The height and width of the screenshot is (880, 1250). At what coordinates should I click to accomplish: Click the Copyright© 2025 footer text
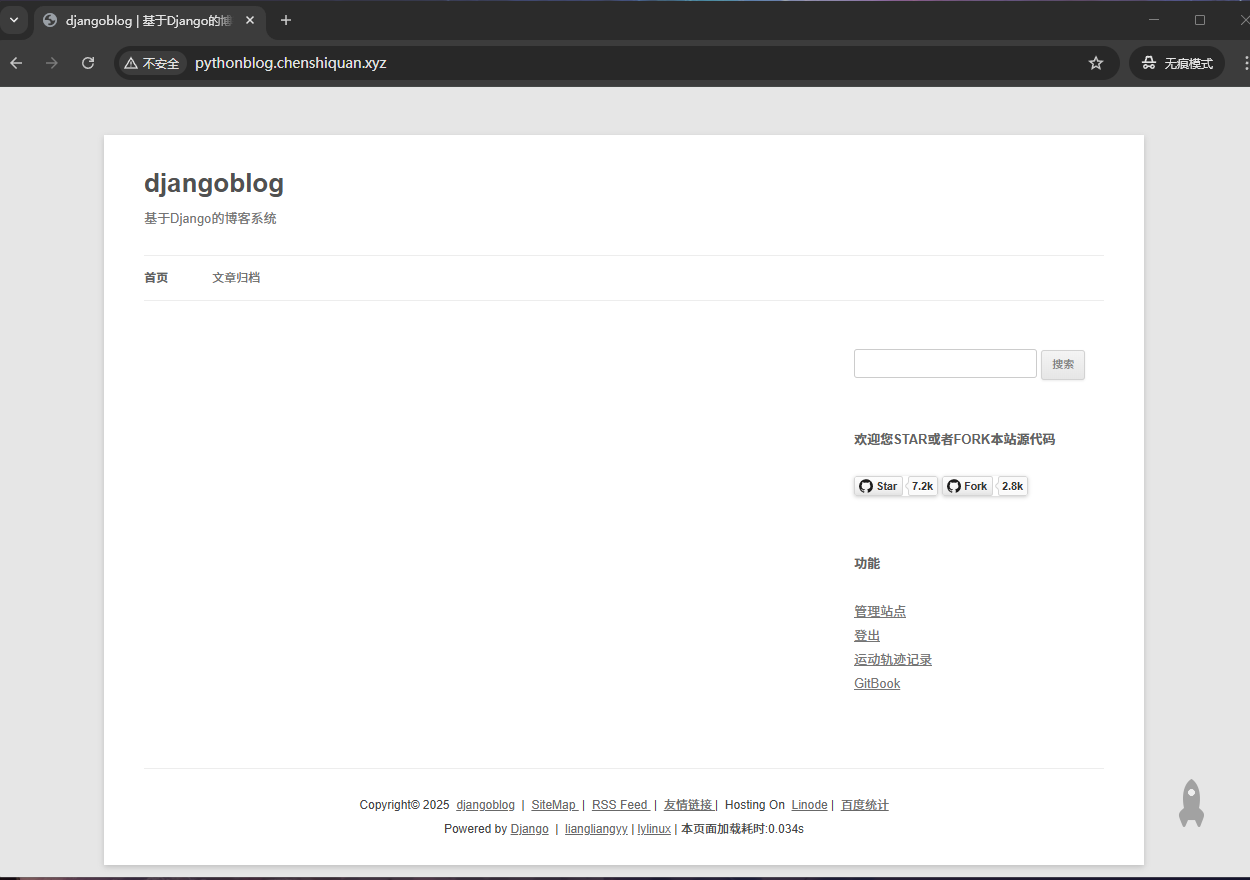tap(405, 805)
